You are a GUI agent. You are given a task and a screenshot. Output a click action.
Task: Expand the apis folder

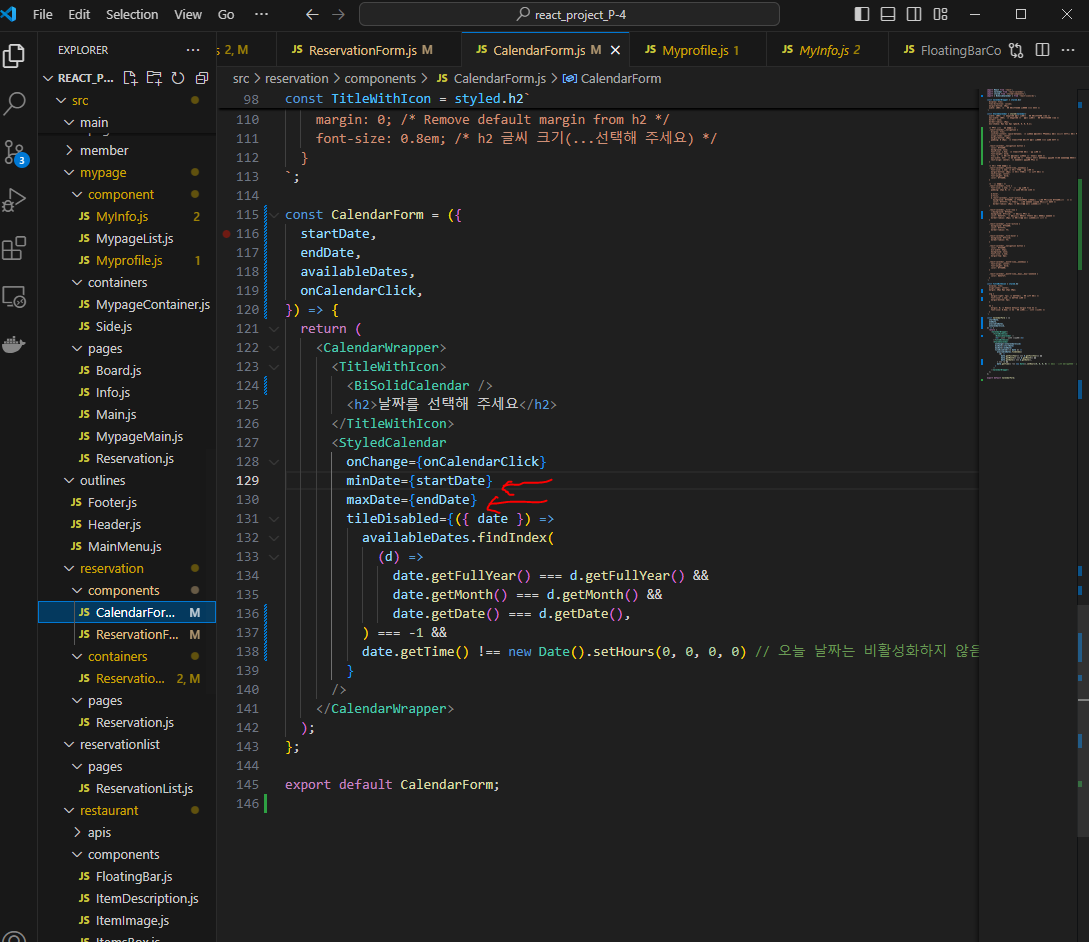(x=99, y=832)
